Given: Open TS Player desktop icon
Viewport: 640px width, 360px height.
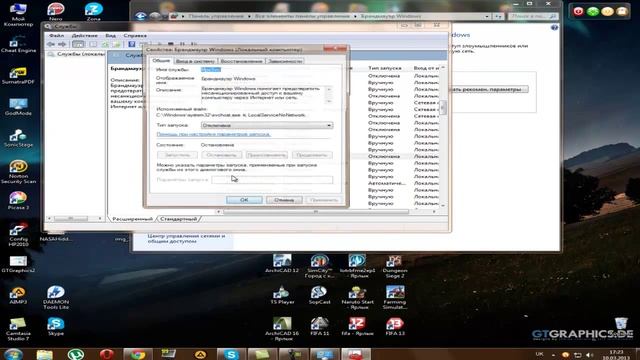Looking at the screenshot, I should [x=282, y=295].
